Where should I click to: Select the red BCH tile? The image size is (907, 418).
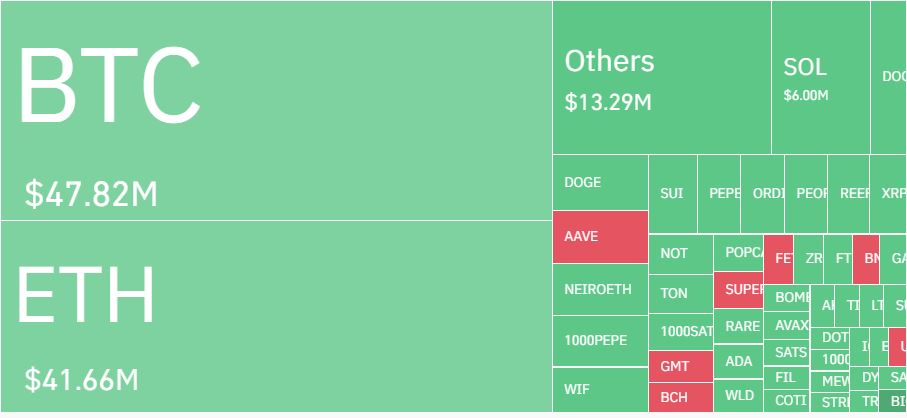(681, 398)
